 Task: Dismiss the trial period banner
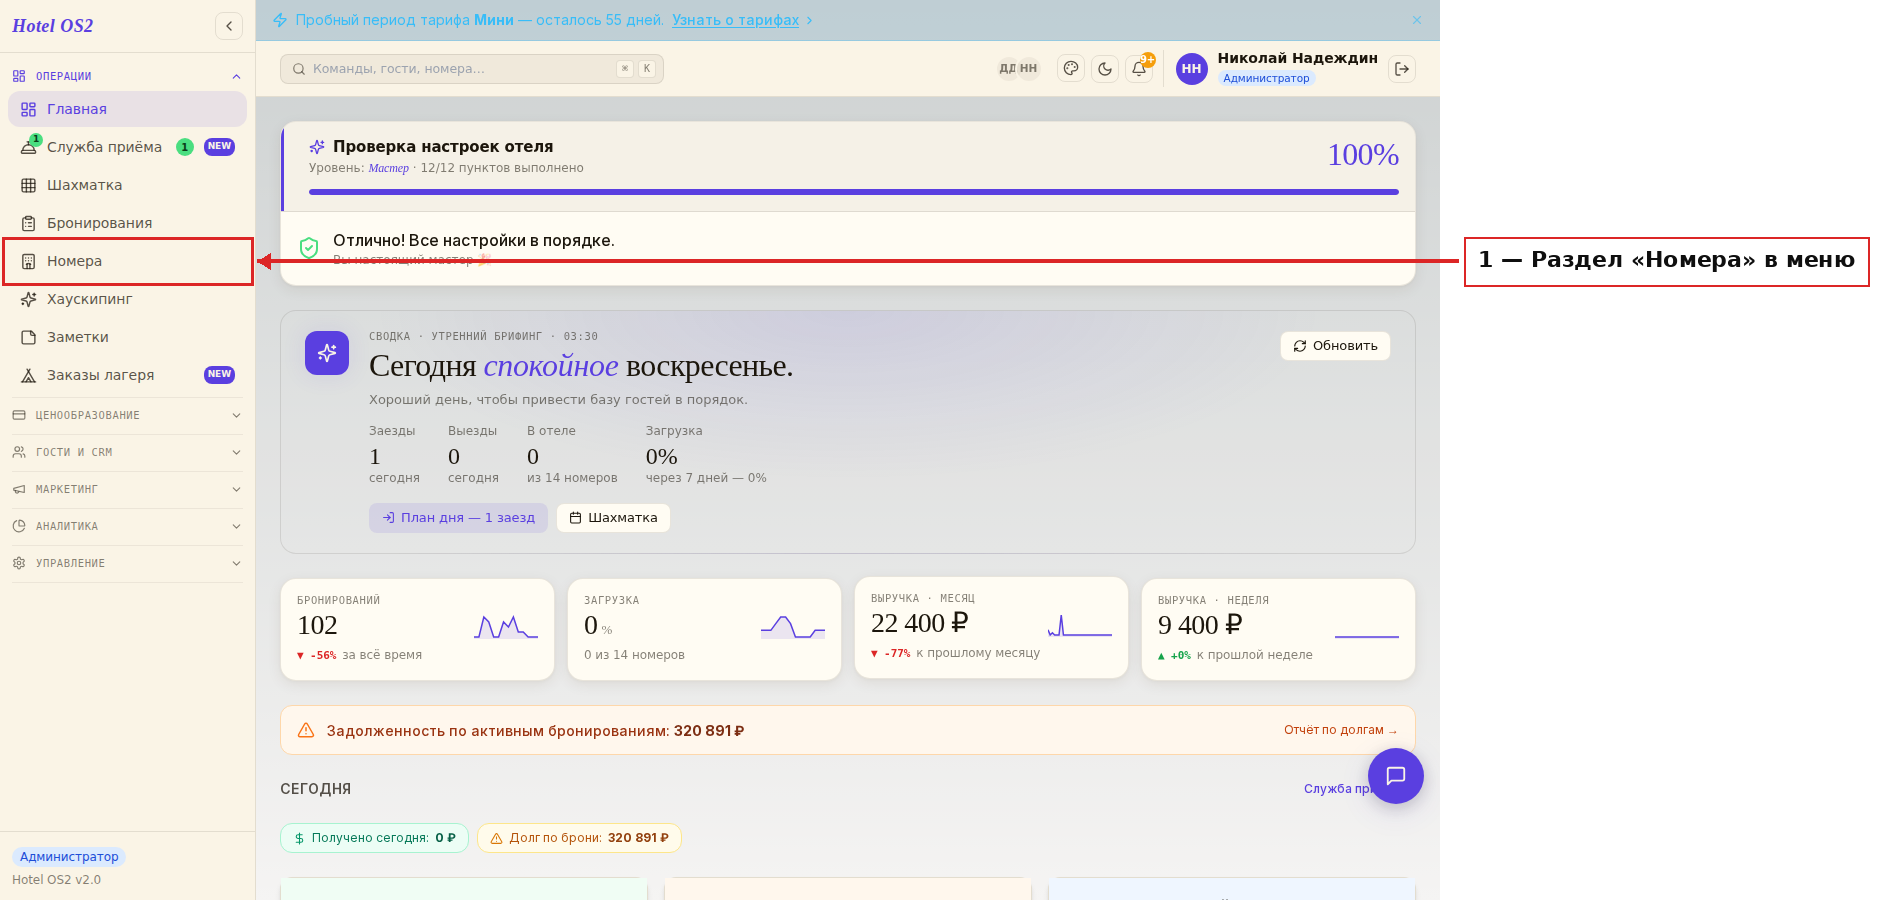[1417, 20]
